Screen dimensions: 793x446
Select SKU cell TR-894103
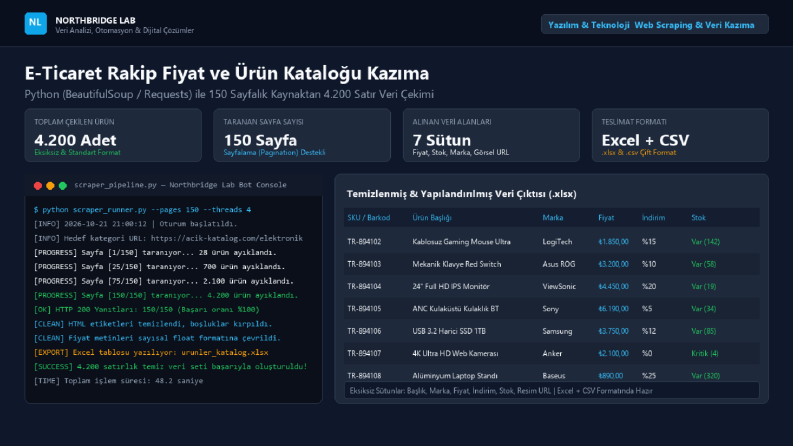pyautogui.click(x=364, y=264)
